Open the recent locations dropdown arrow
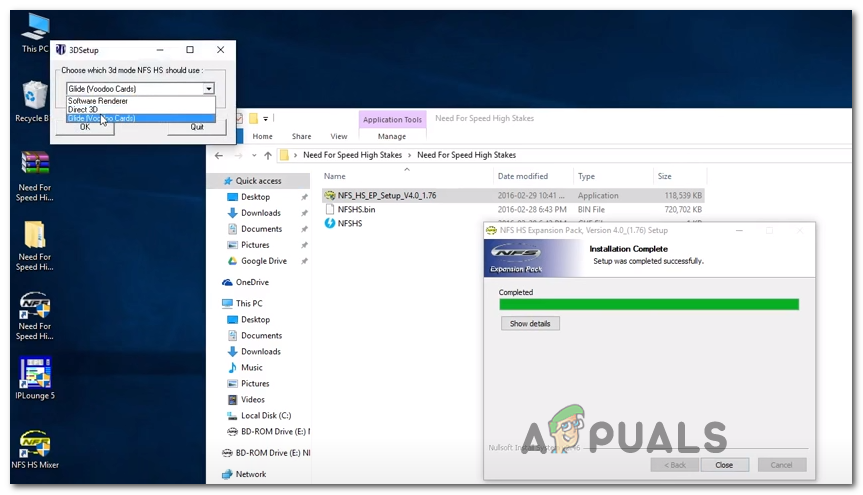This screenshot has width=863, height=495. click(254, 155)
